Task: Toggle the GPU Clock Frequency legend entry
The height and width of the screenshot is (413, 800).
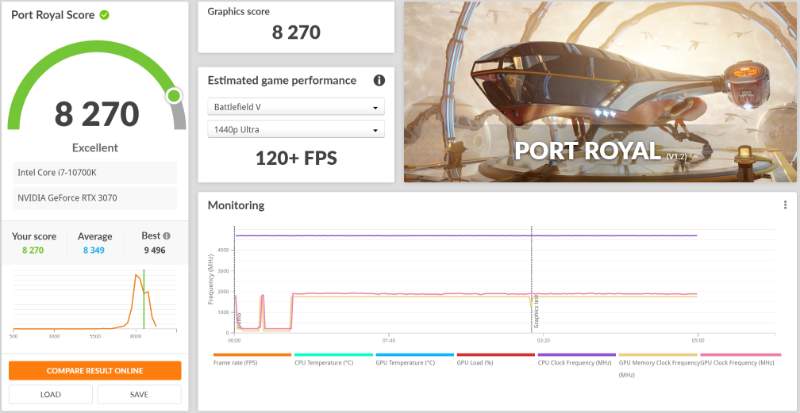Action: coord(741,359)
